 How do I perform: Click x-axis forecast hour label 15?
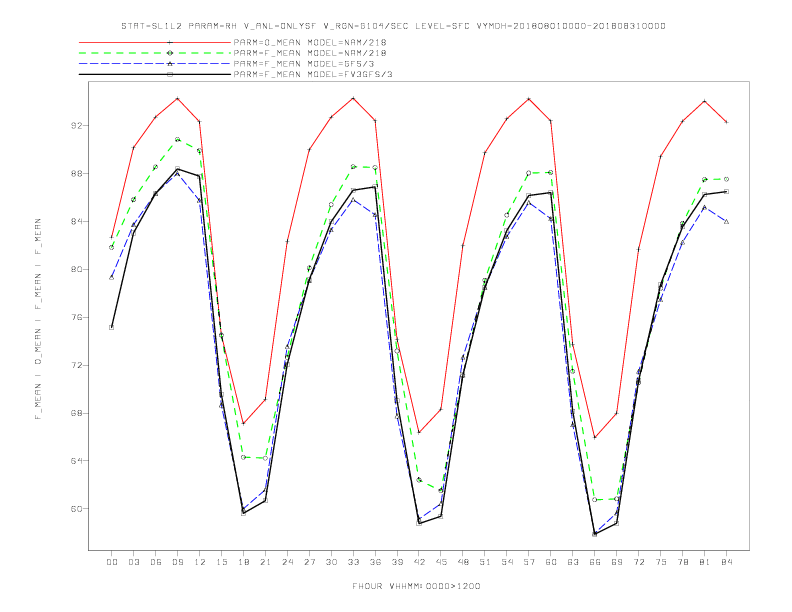[x=221, y=562]
